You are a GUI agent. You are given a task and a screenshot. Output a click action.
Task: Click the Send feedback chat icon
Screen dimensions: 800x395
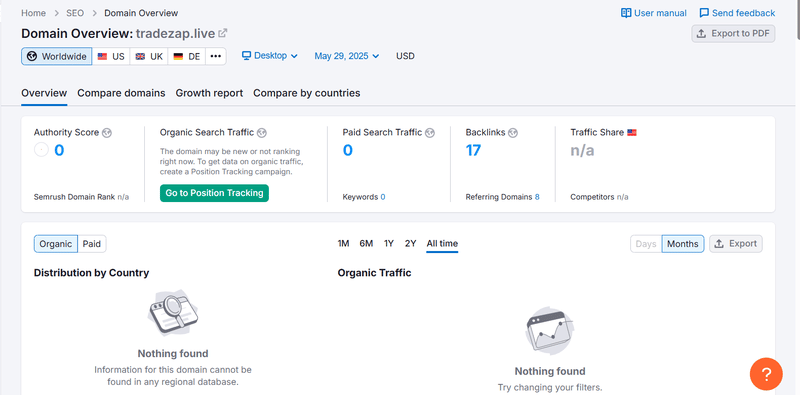[x=704, y=13]
